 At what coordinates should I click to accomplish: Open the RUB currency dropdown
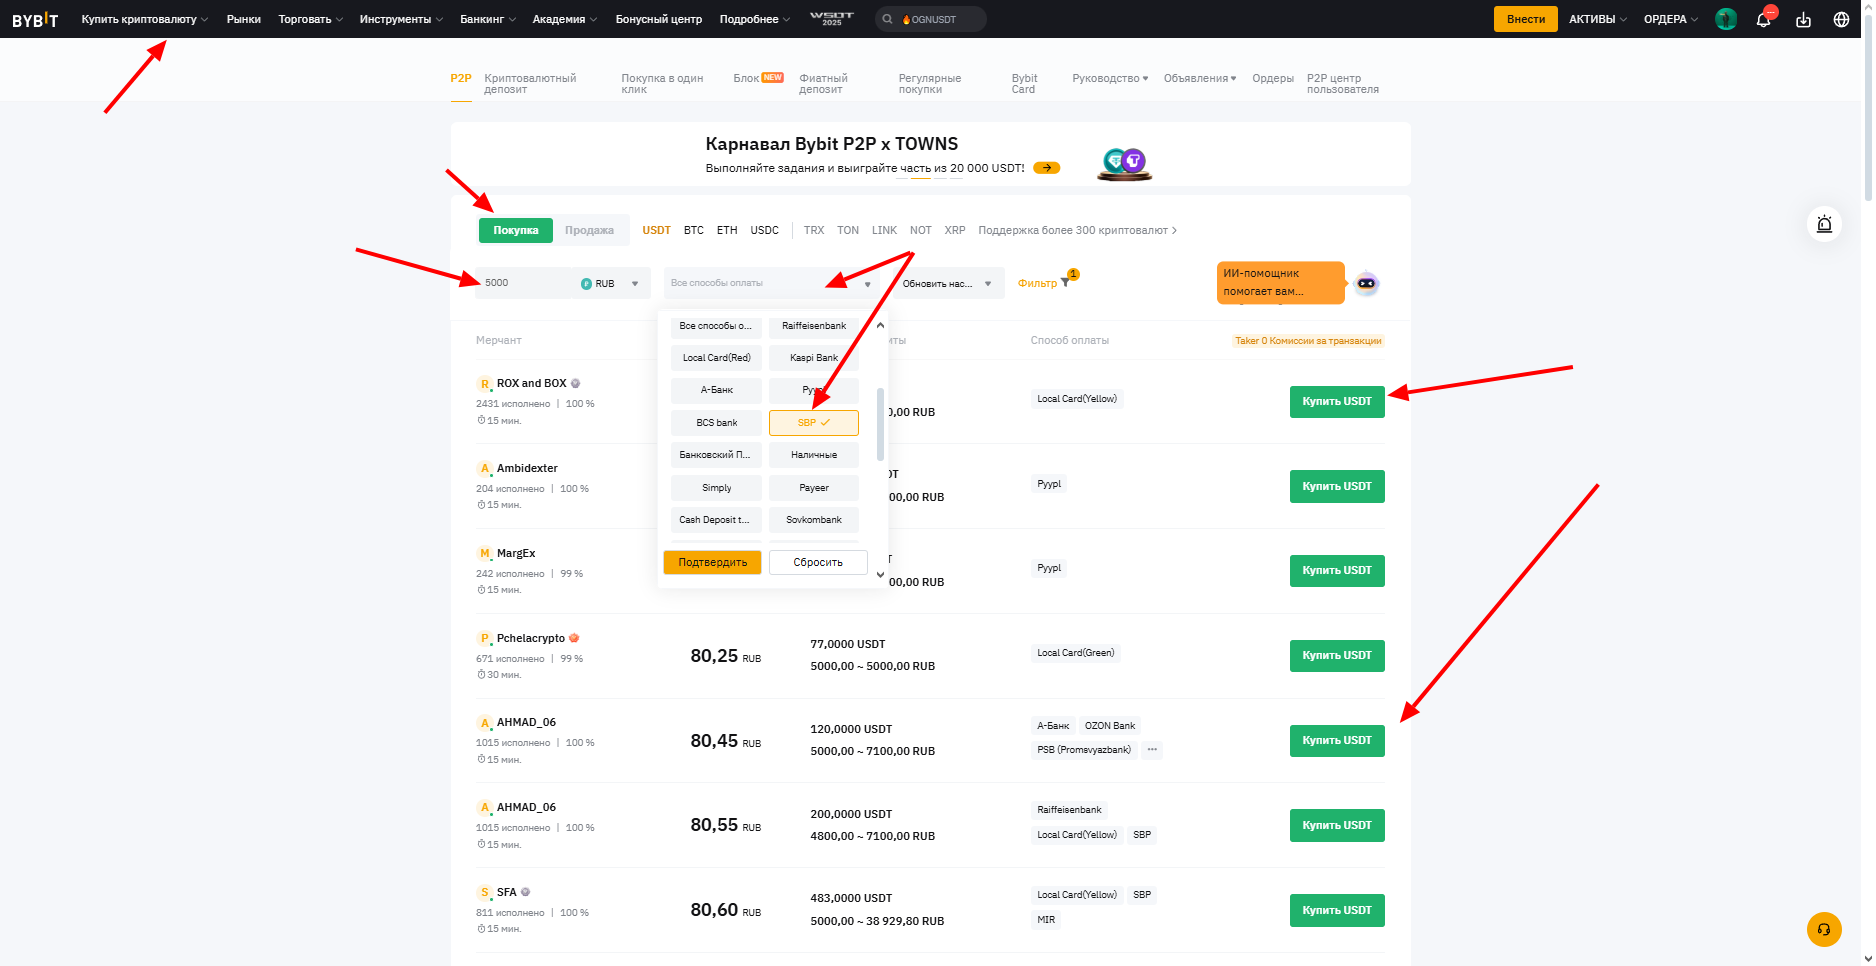click(610, 284)
